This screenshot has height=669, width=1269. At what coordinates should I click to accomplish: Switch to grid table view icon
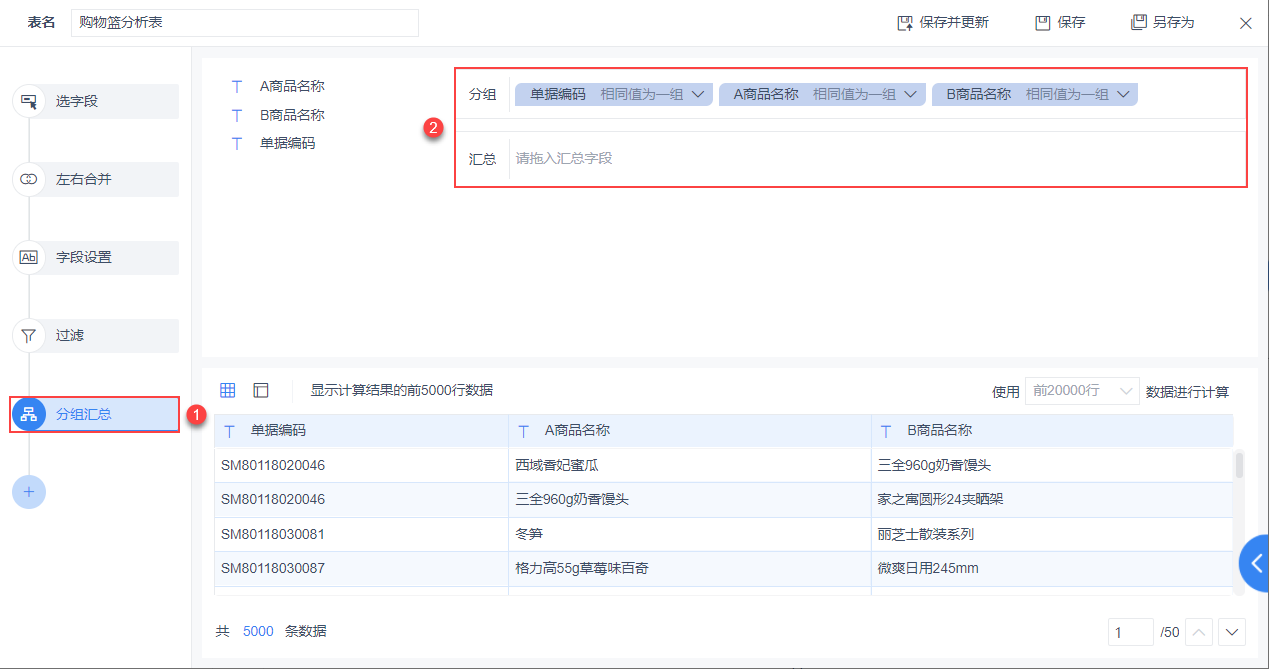point(228,390)
